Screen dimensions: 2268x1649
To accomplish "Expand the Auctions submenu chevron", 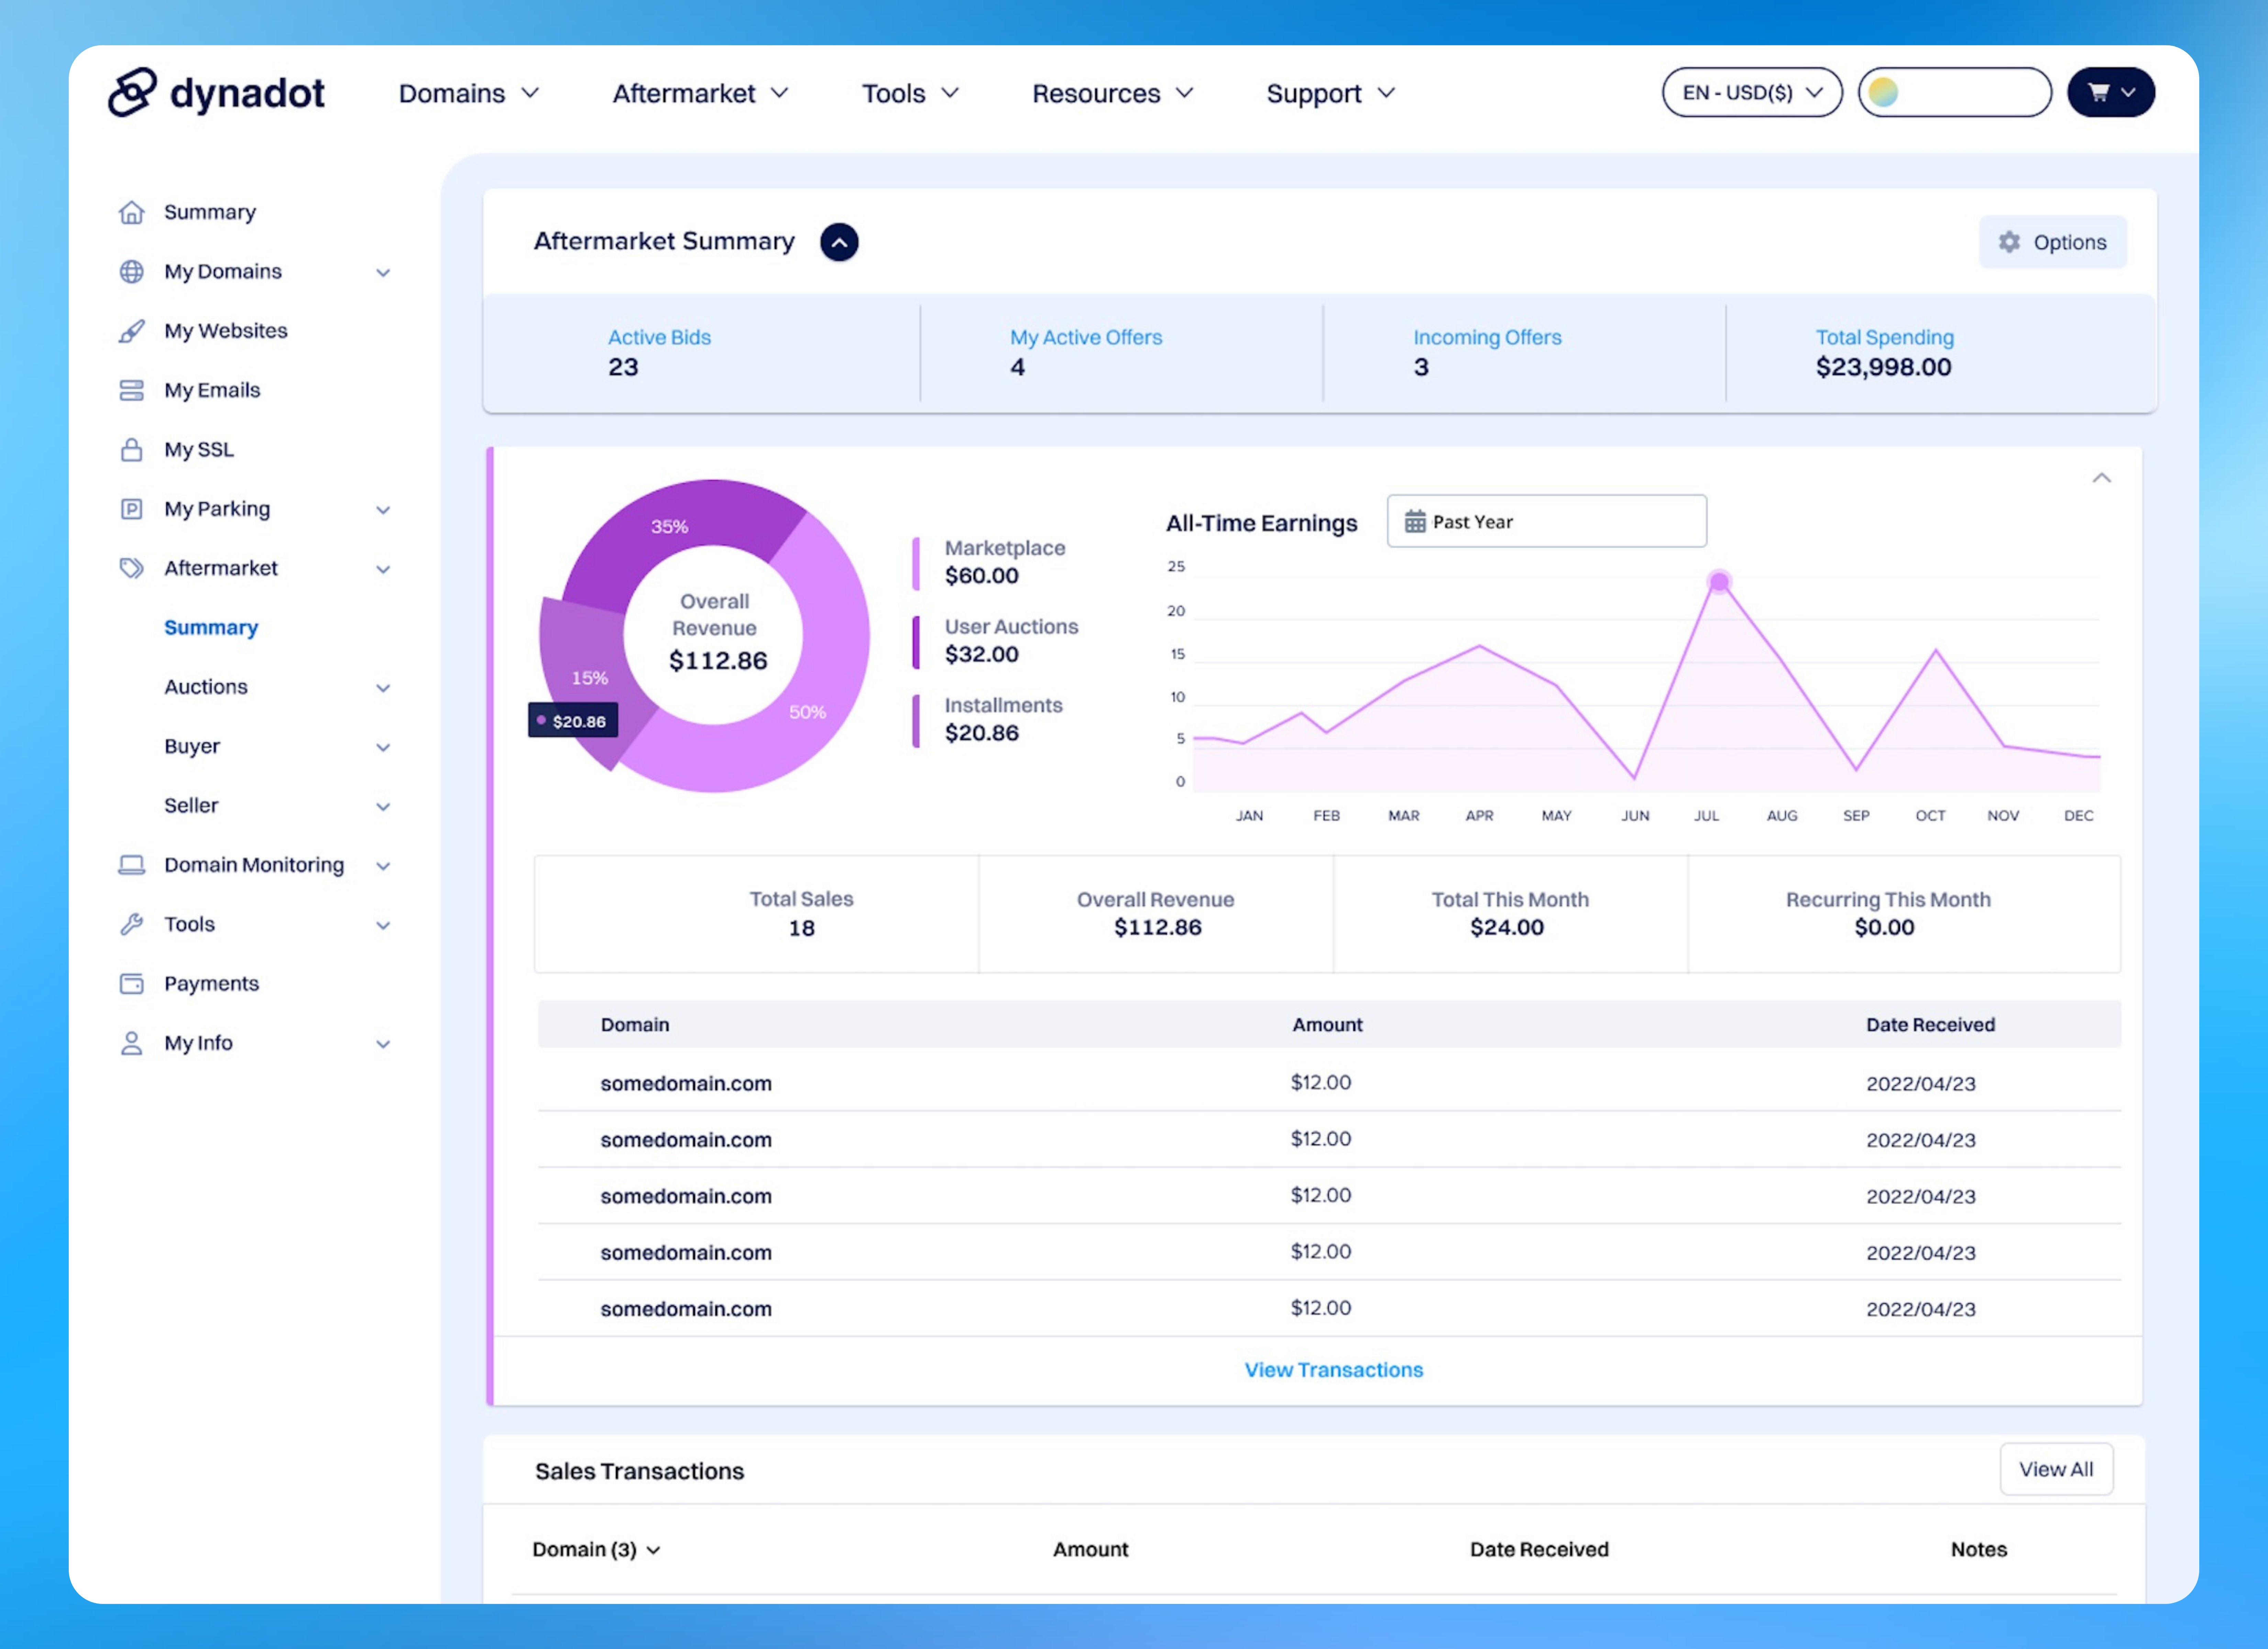I will tap(383, 688).
